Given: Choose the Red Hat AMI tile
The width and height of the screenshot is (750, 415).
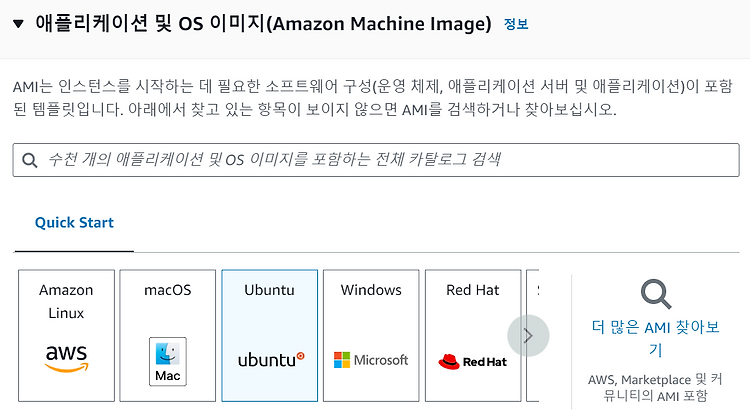Looking at the screenshot, I should click(x=473, y=336).
